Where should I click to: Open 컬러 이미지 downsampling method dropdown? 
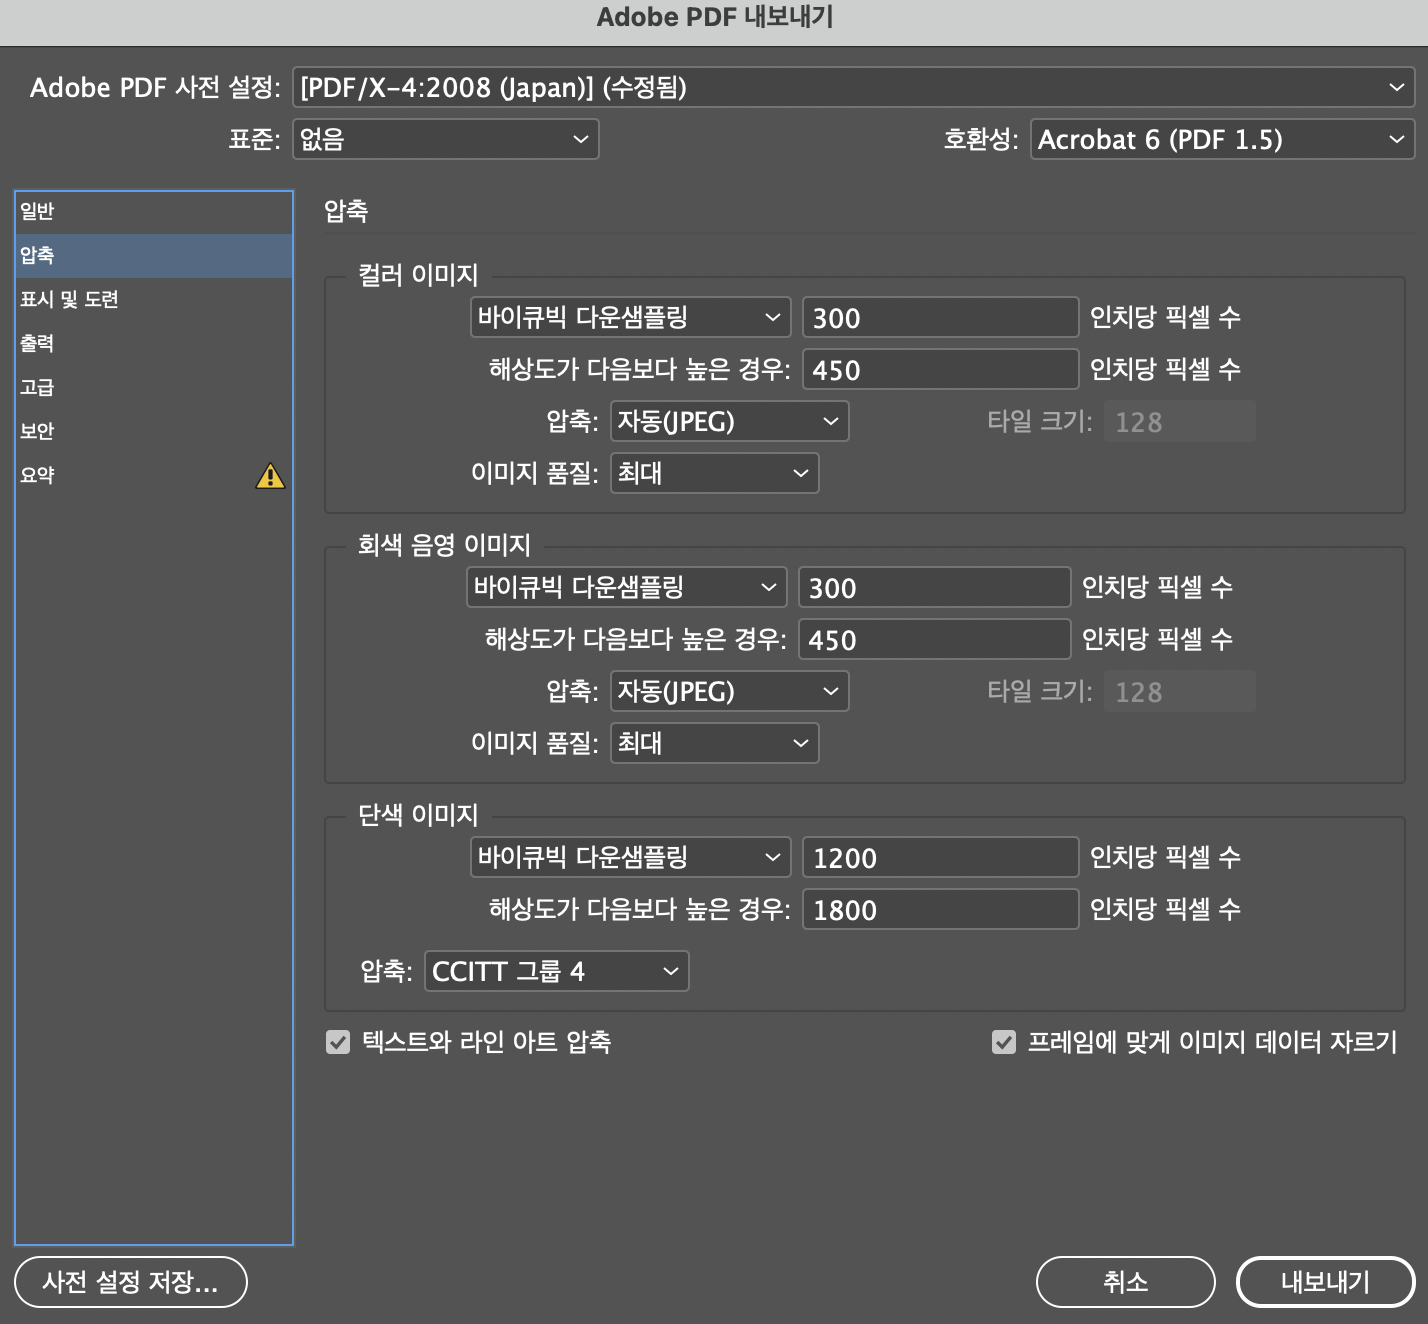click(x=630, y=317)
